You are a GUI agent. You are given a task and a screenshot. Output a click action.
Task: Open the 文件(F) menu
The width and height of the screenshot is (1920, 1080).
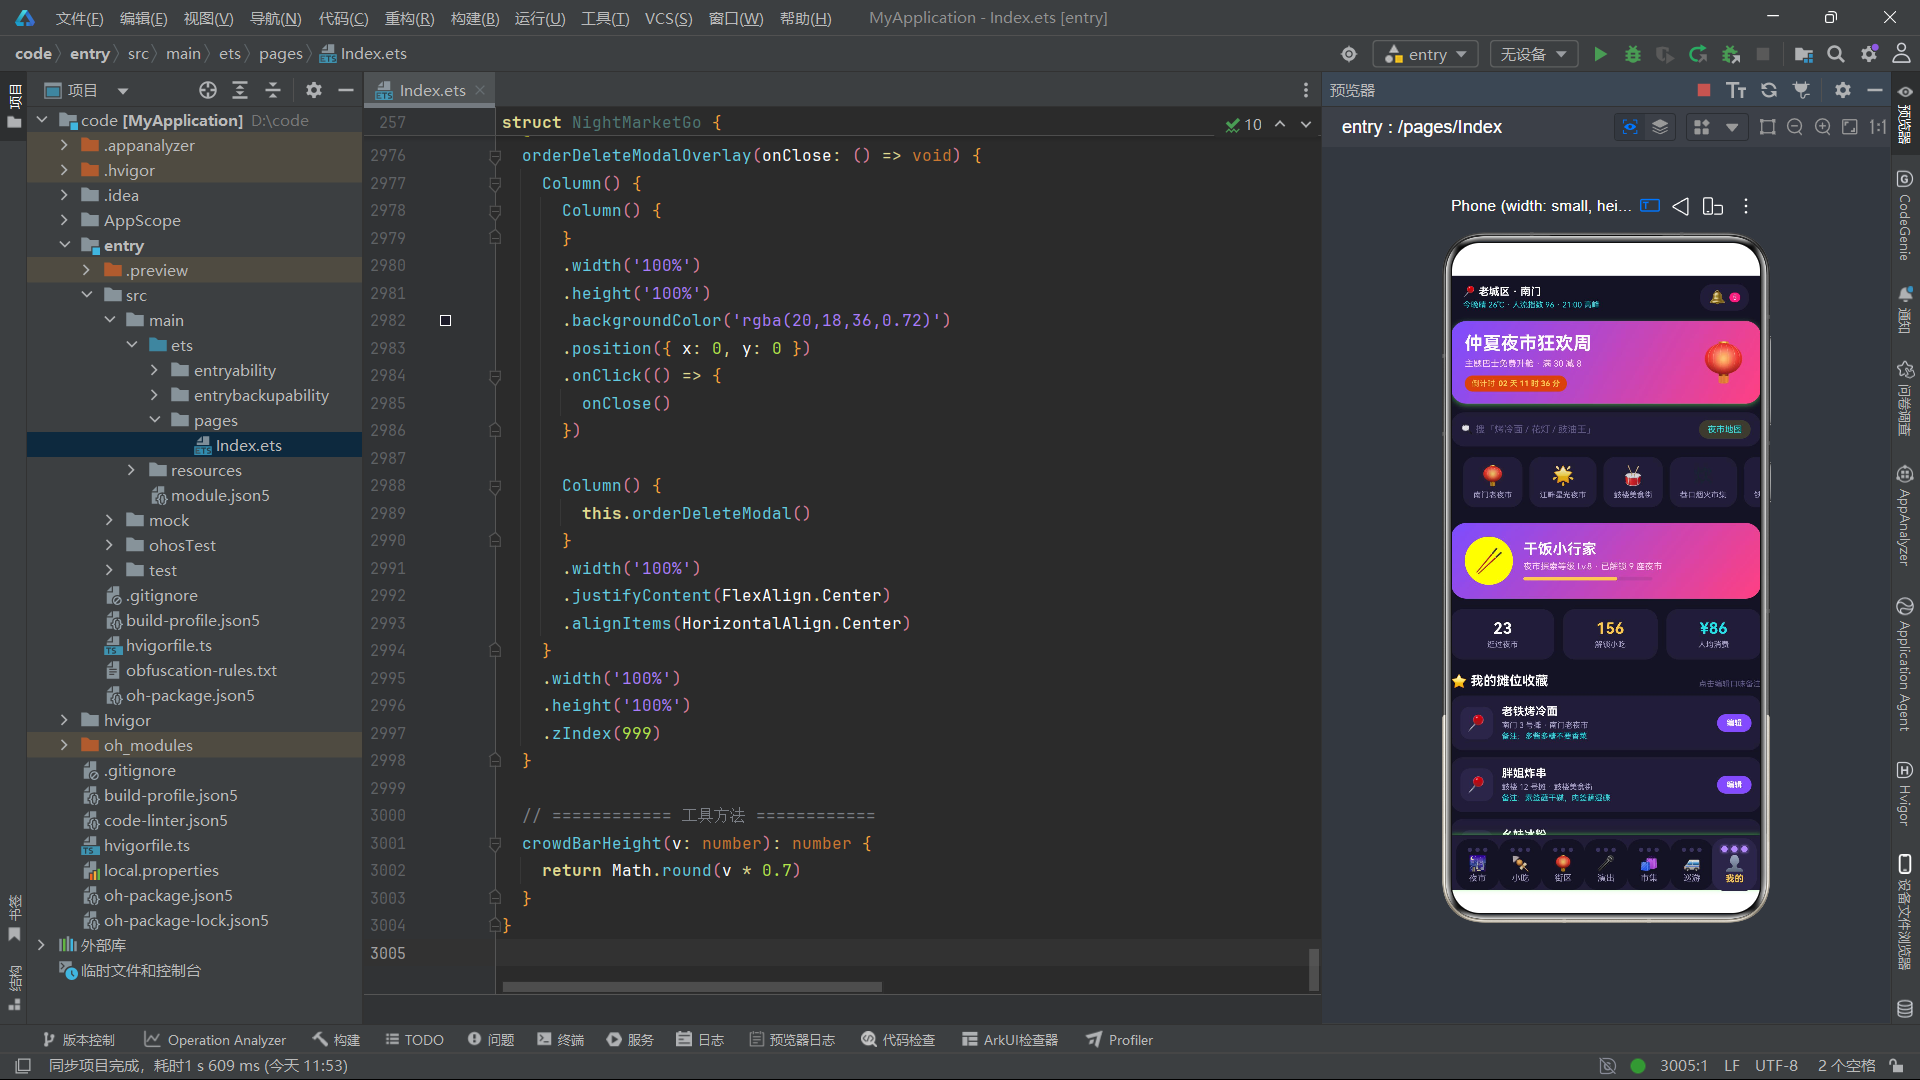click(x=79, y=18)
